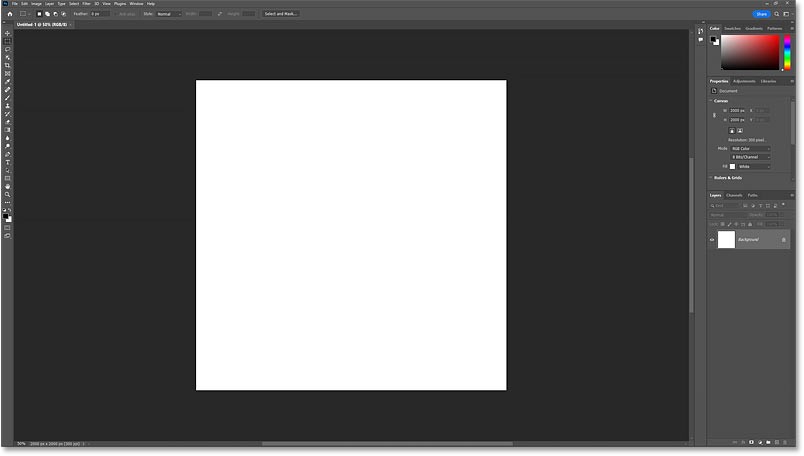Click the Share button

[x=762, y=14]
